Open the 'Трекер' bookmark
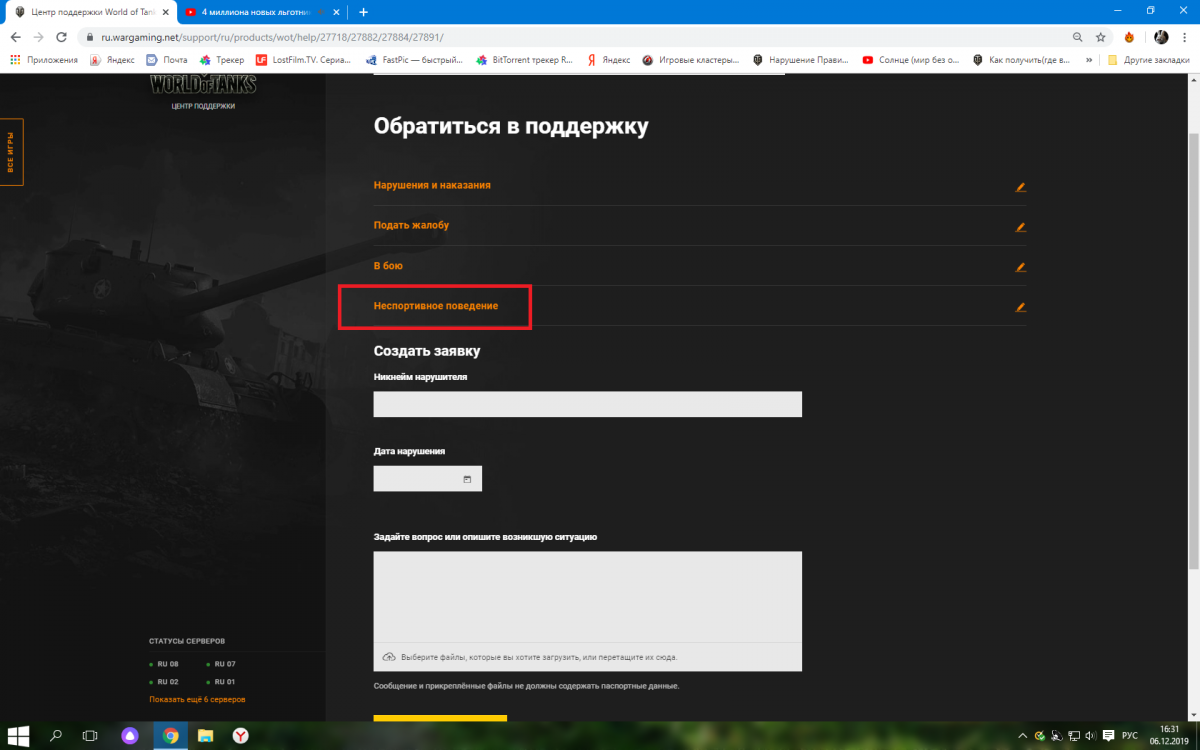The width and height of the screenshot is (1200, 750). [221, 60]
